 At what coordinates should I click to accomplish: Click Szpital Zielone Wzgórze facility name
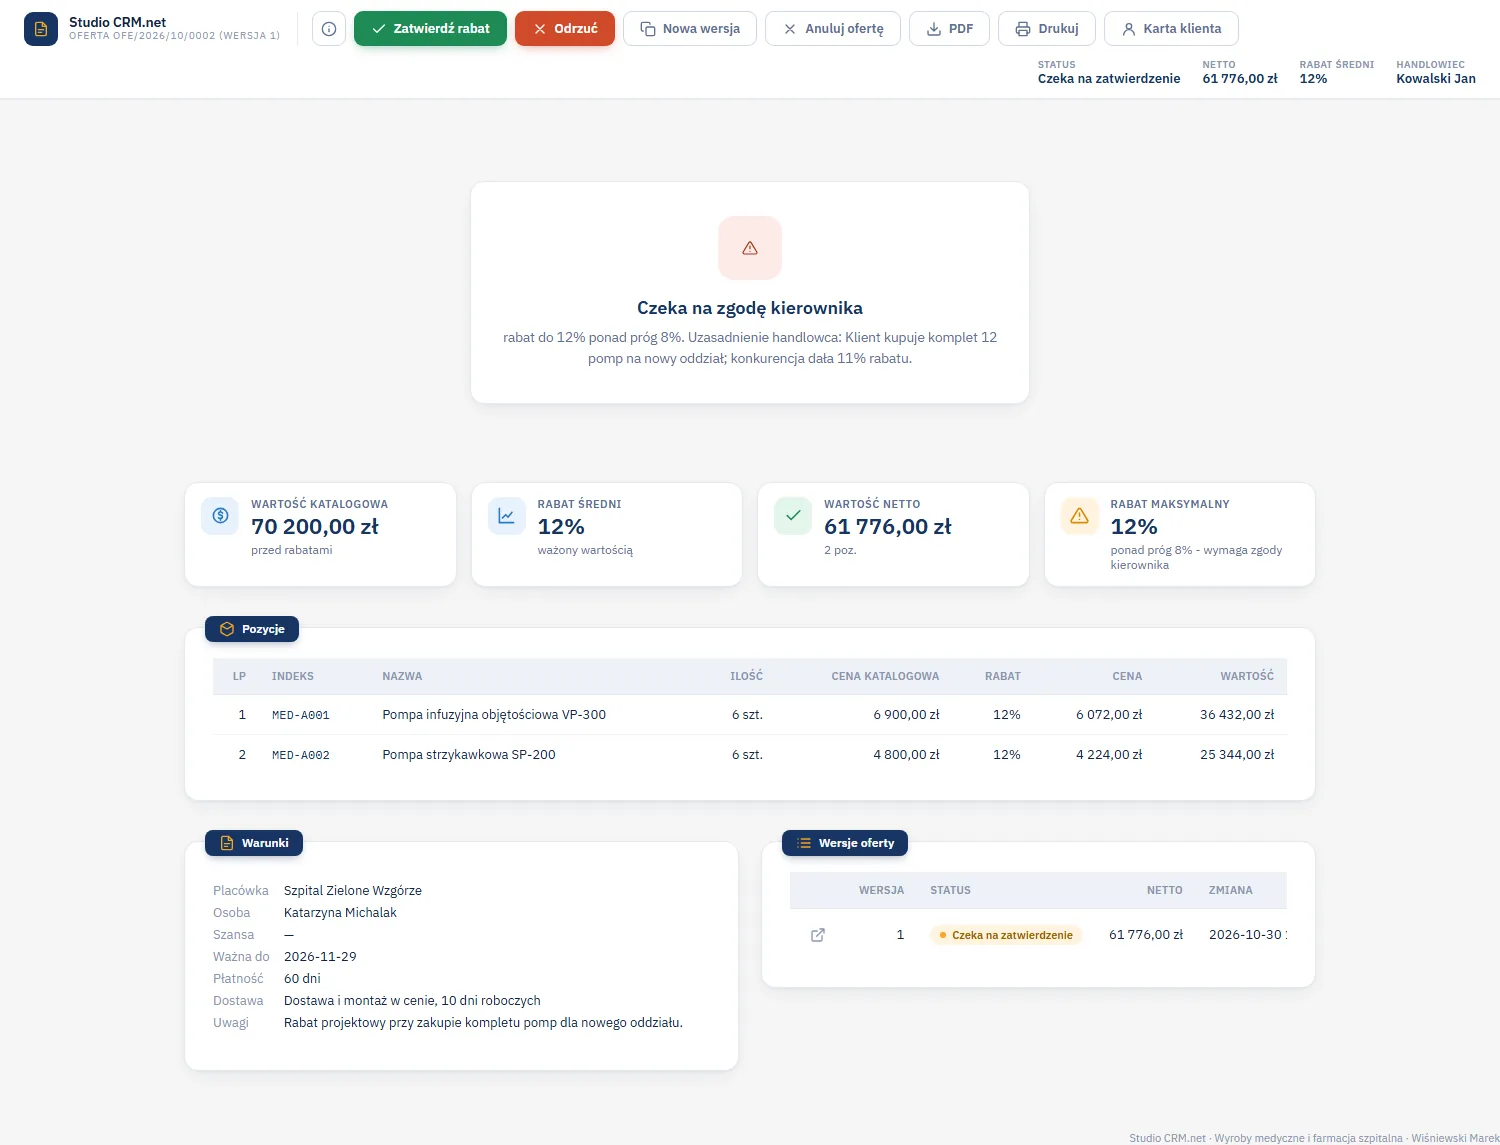pyautogui.click(x=353, y=891)
